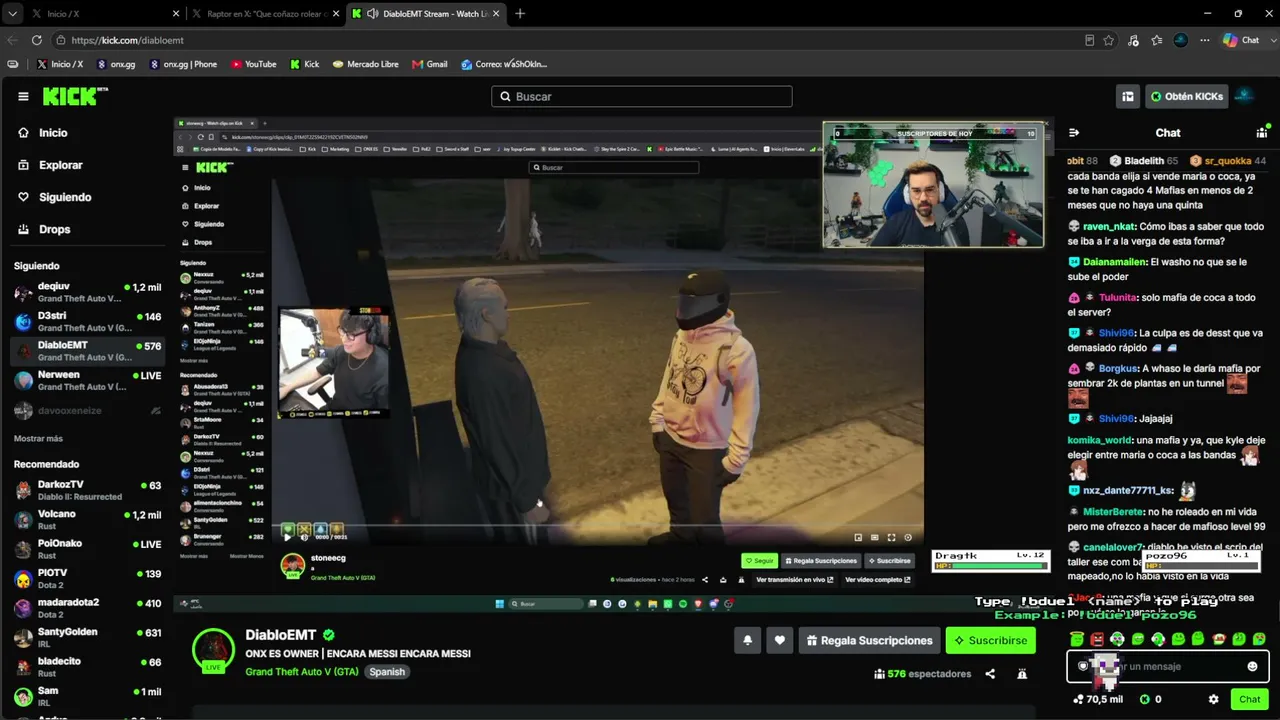Click the address bar URL
The image size is (1280, 720).
click(128, 40)
